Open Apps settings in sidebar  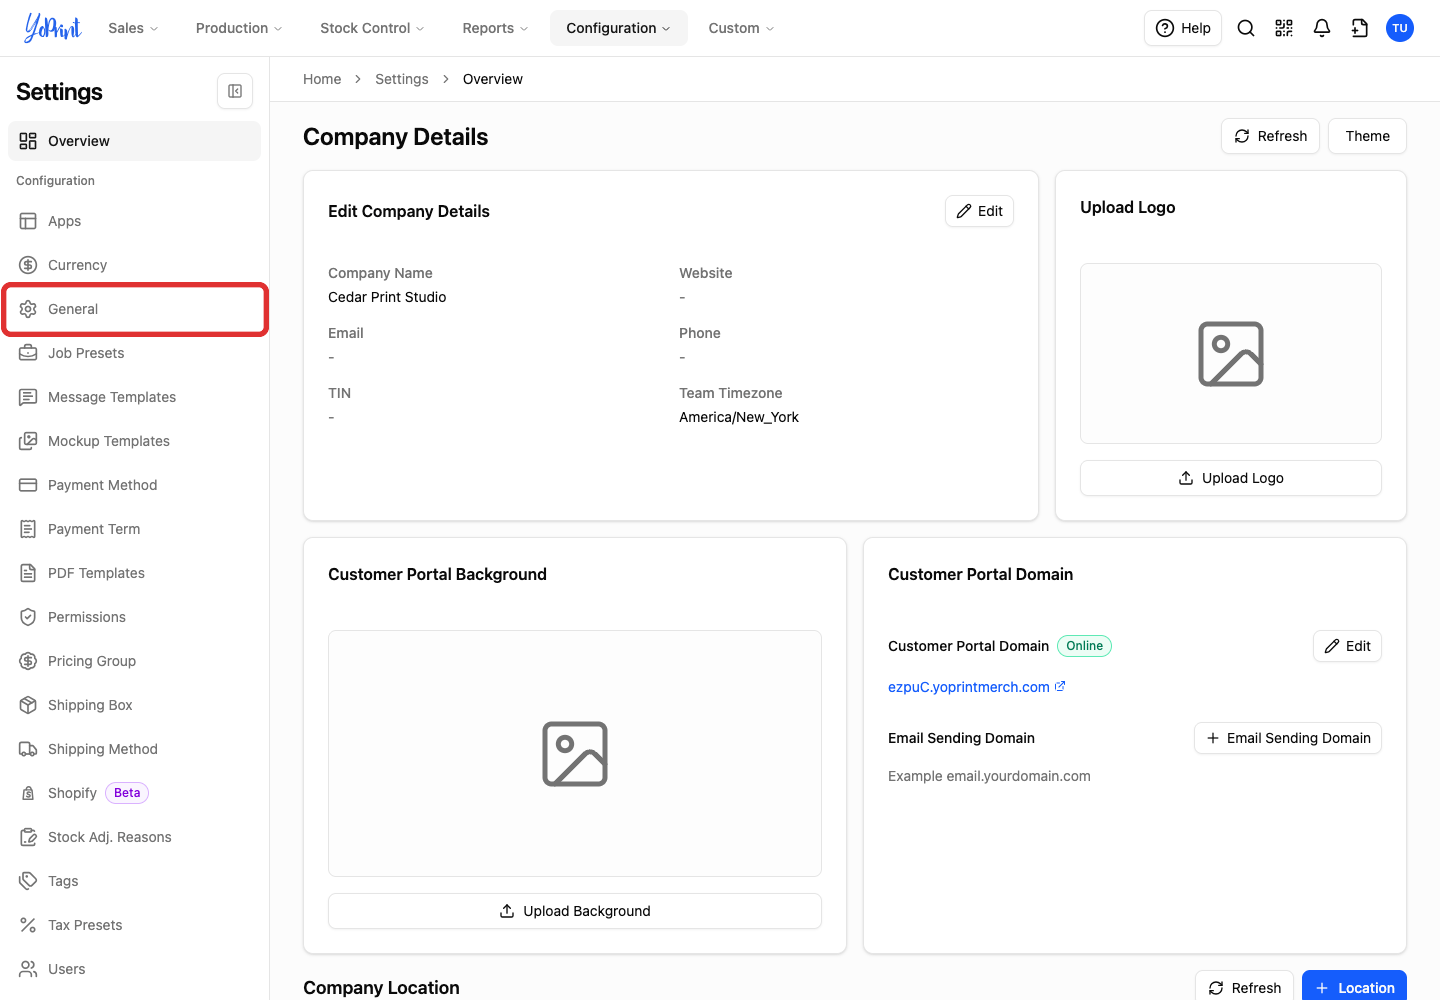click(134, 221)
